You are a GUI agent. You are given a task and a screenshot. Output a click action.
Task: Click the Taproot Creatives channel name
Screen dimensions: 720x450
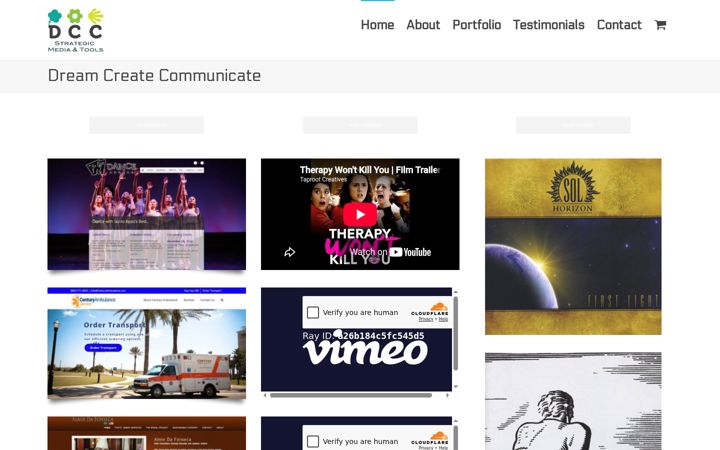coord(323,180)
